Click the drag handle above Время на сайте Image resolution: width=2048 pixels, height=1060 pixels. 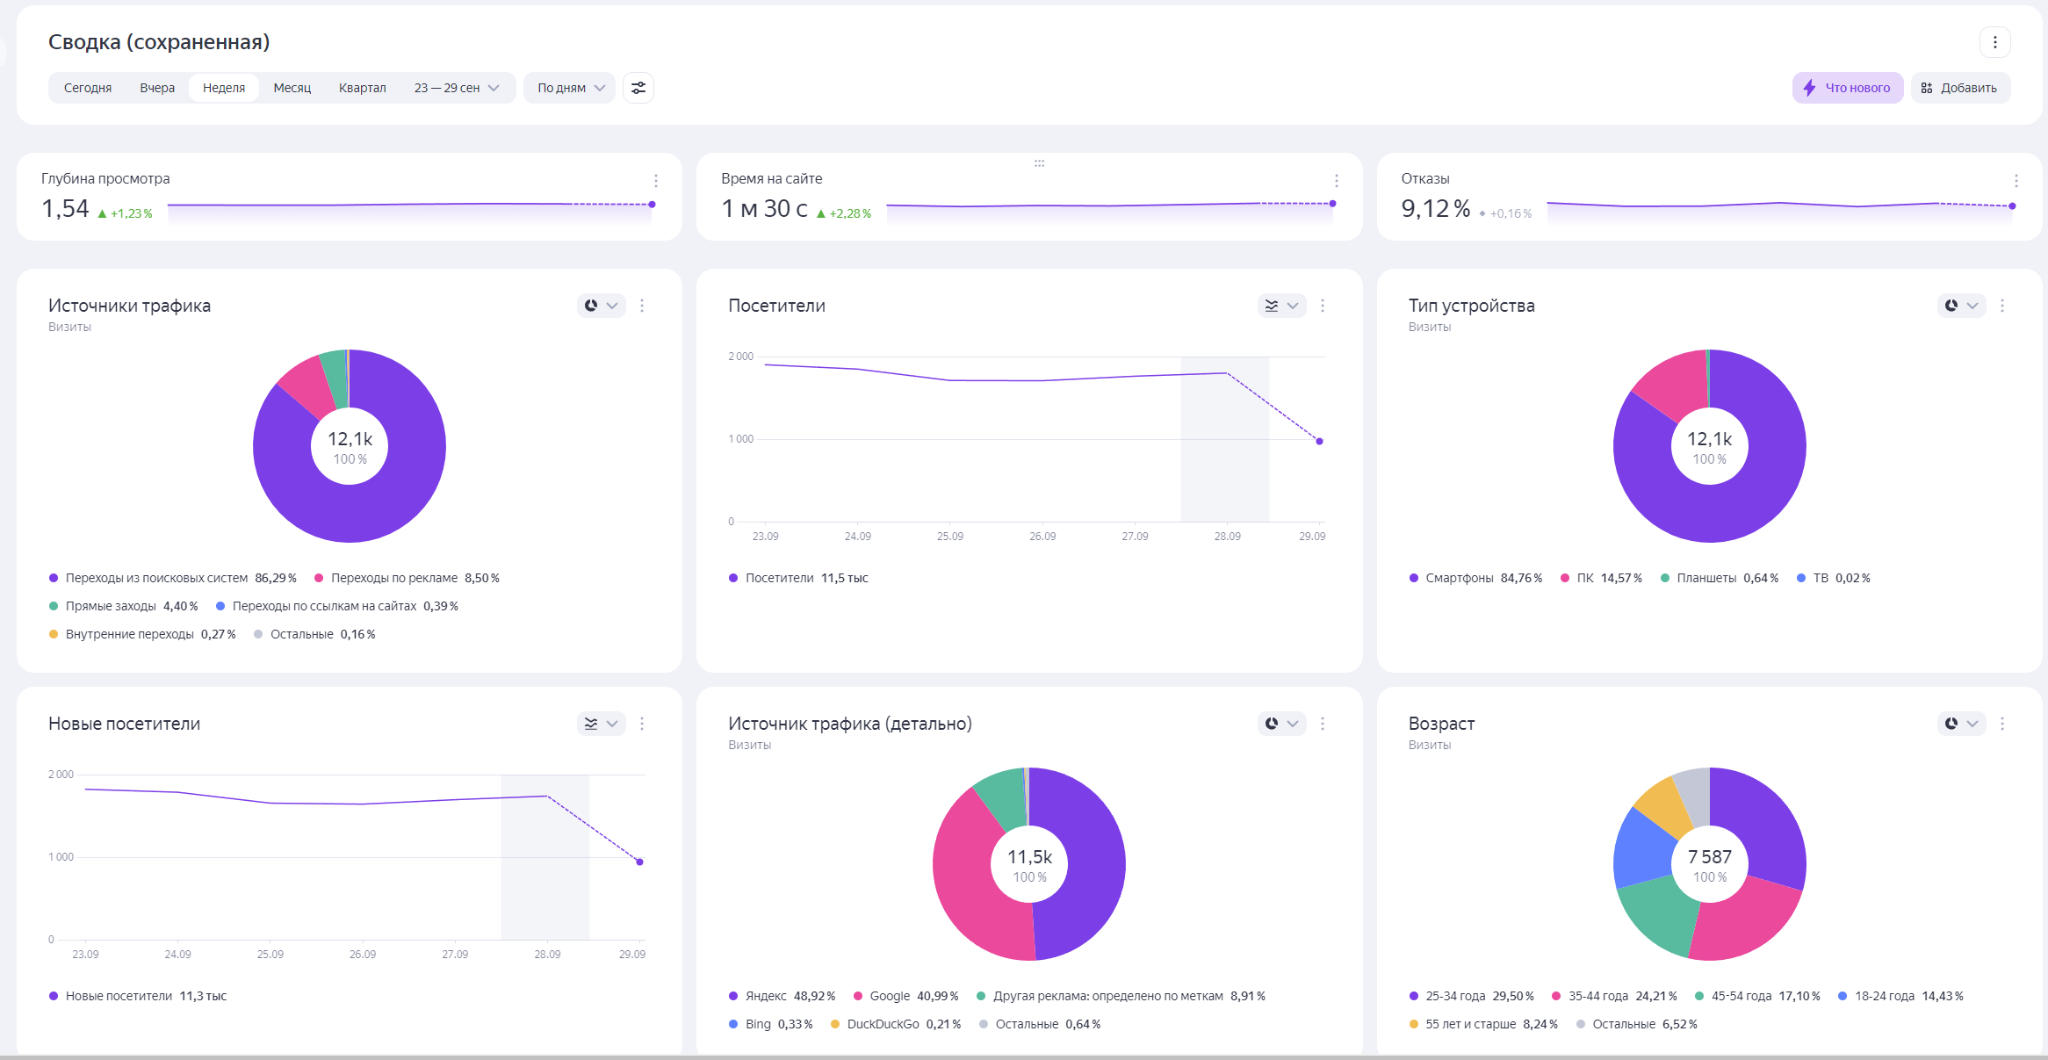pyautogui.click(x=1039, y=163)
